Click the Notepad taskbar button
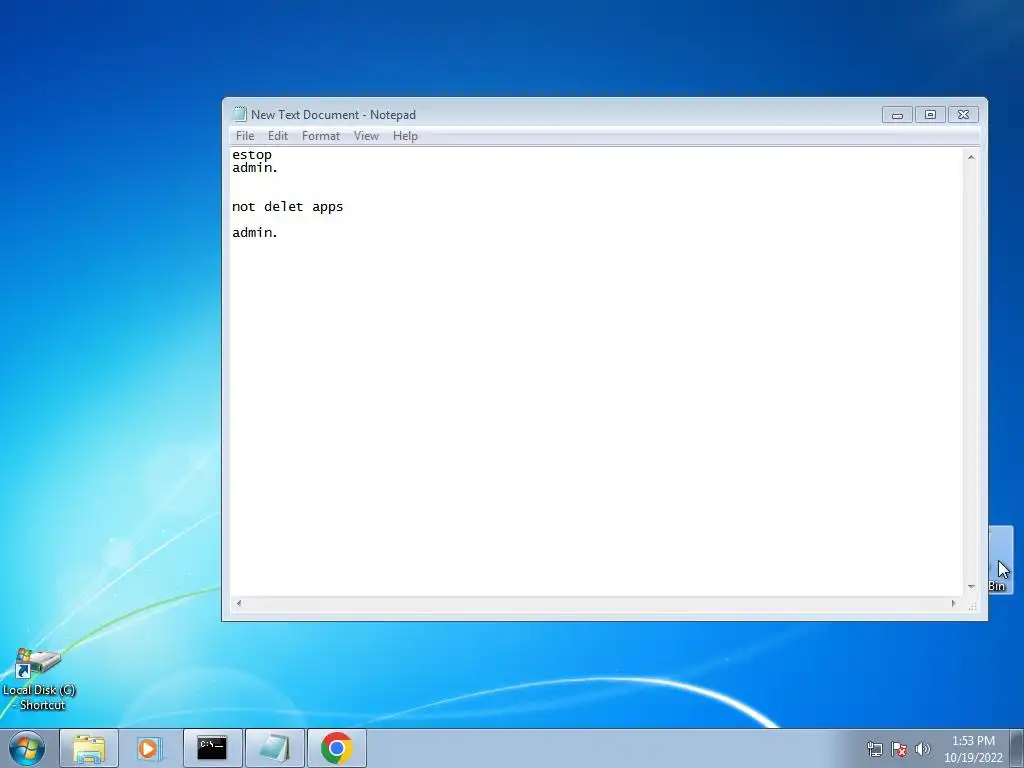The height and width of the screenshot is (768, 1024). (274, 748)
